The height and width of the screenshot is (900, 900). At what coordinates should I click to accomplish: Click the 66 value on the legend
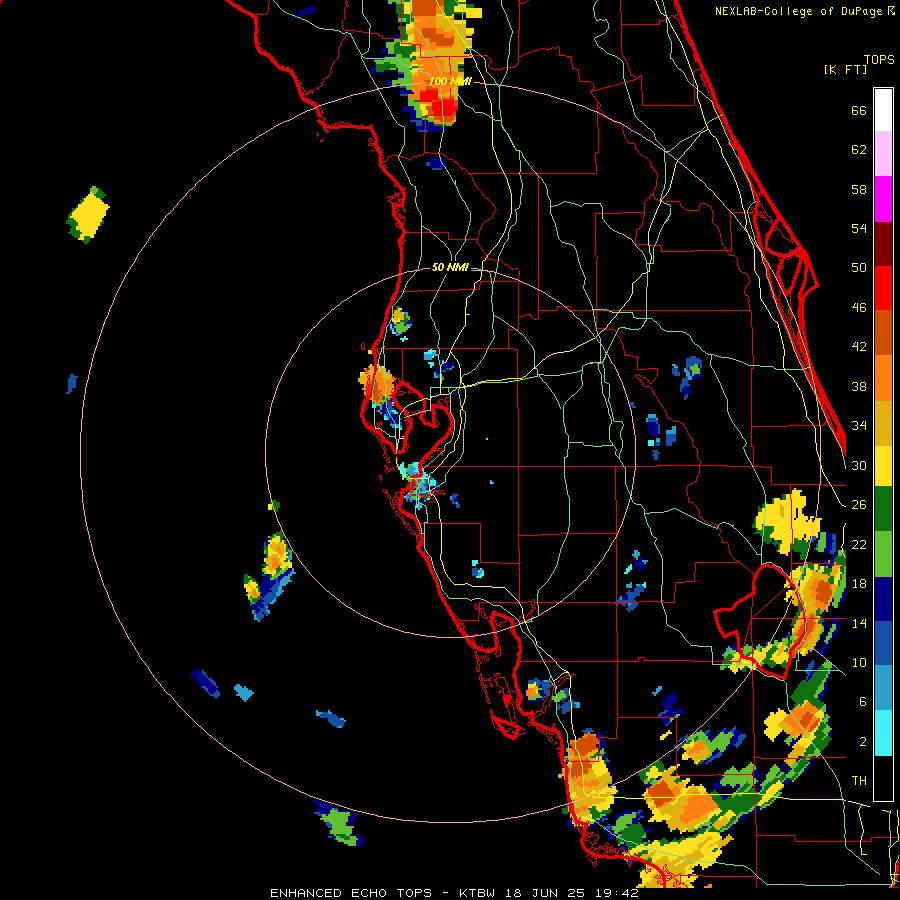[859, 111]
